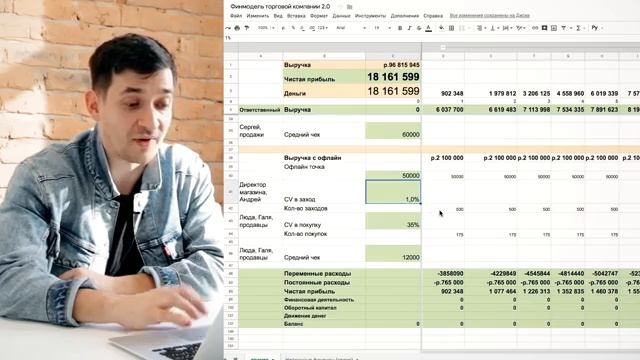Select Выручка total cell р.96 815 945

click(x=393, y=65)
